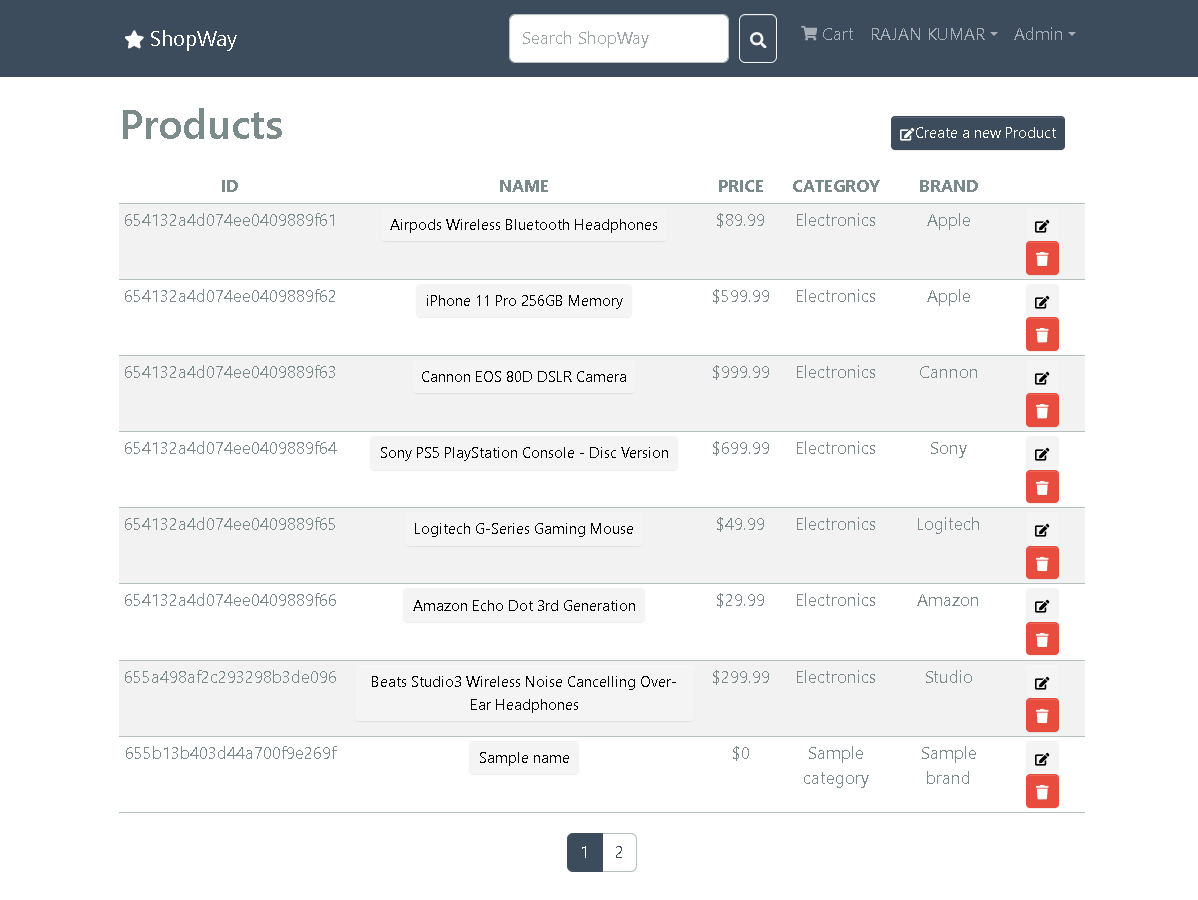Open Amazon Echo Dot 3rd Generation link
The image size is (1198, 900).
[523, 605]
